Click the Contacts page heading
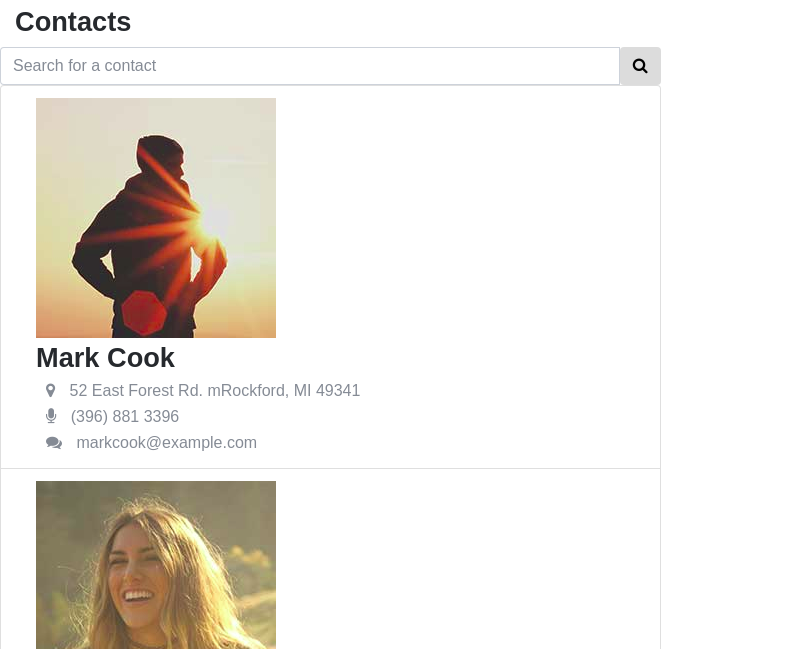 (x=73, y=22)
